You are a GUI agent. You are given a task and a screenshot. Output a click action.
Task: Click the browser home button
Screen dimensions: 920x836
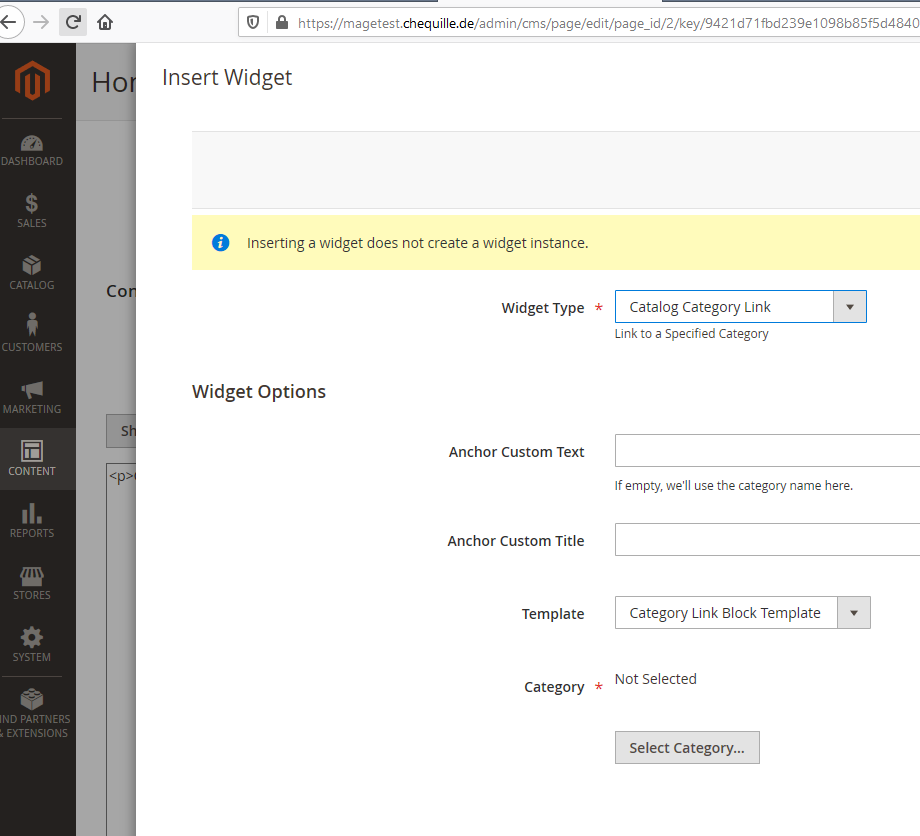pyautogui.click(x=105, y=21)
